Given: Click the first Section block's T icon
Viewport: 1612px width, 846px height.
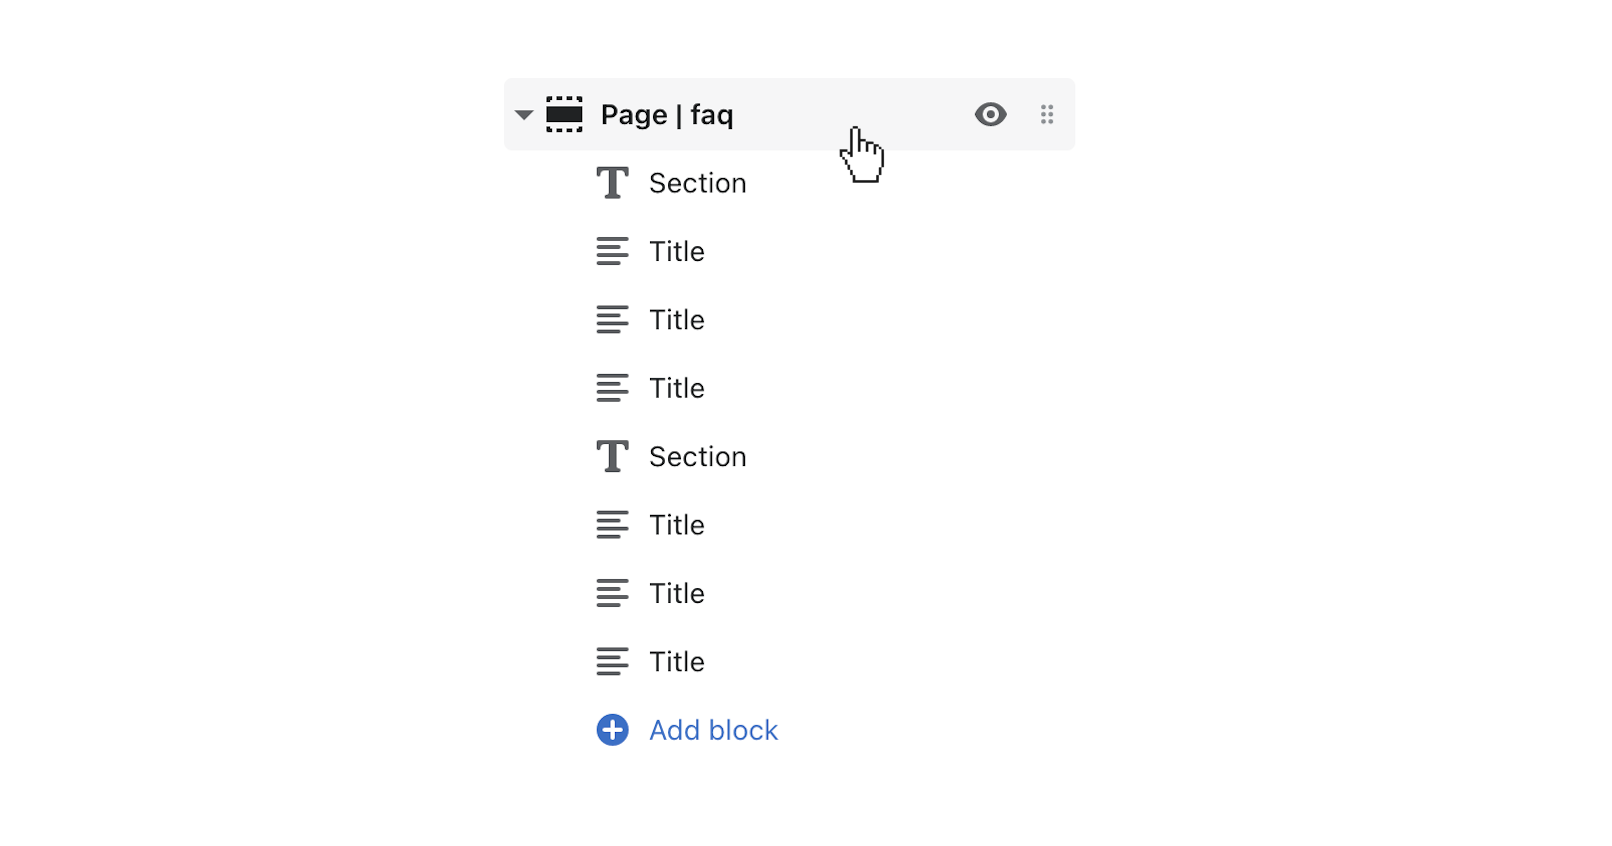Looking at the screenshot, I should pyautogui.click(x=612, y=183).
